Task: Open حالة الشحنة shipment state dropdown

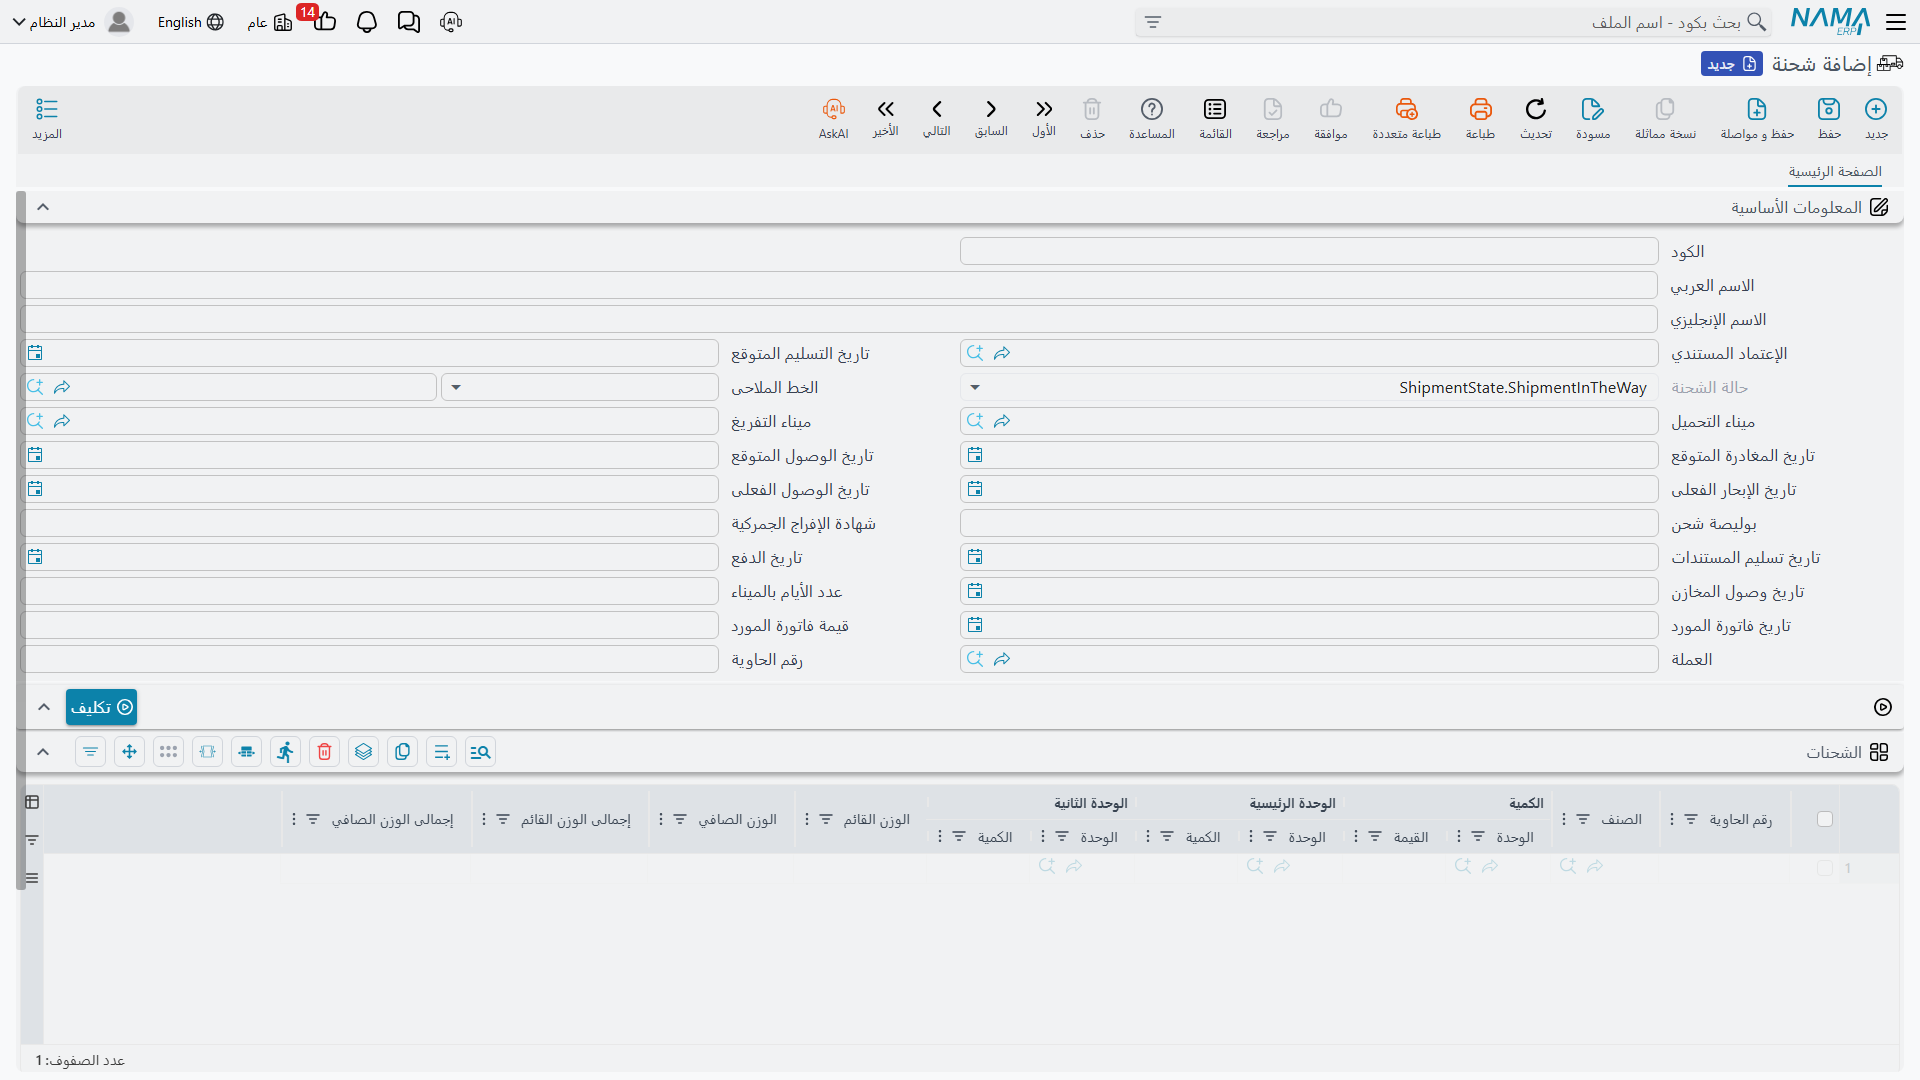Action: [975, 388]
